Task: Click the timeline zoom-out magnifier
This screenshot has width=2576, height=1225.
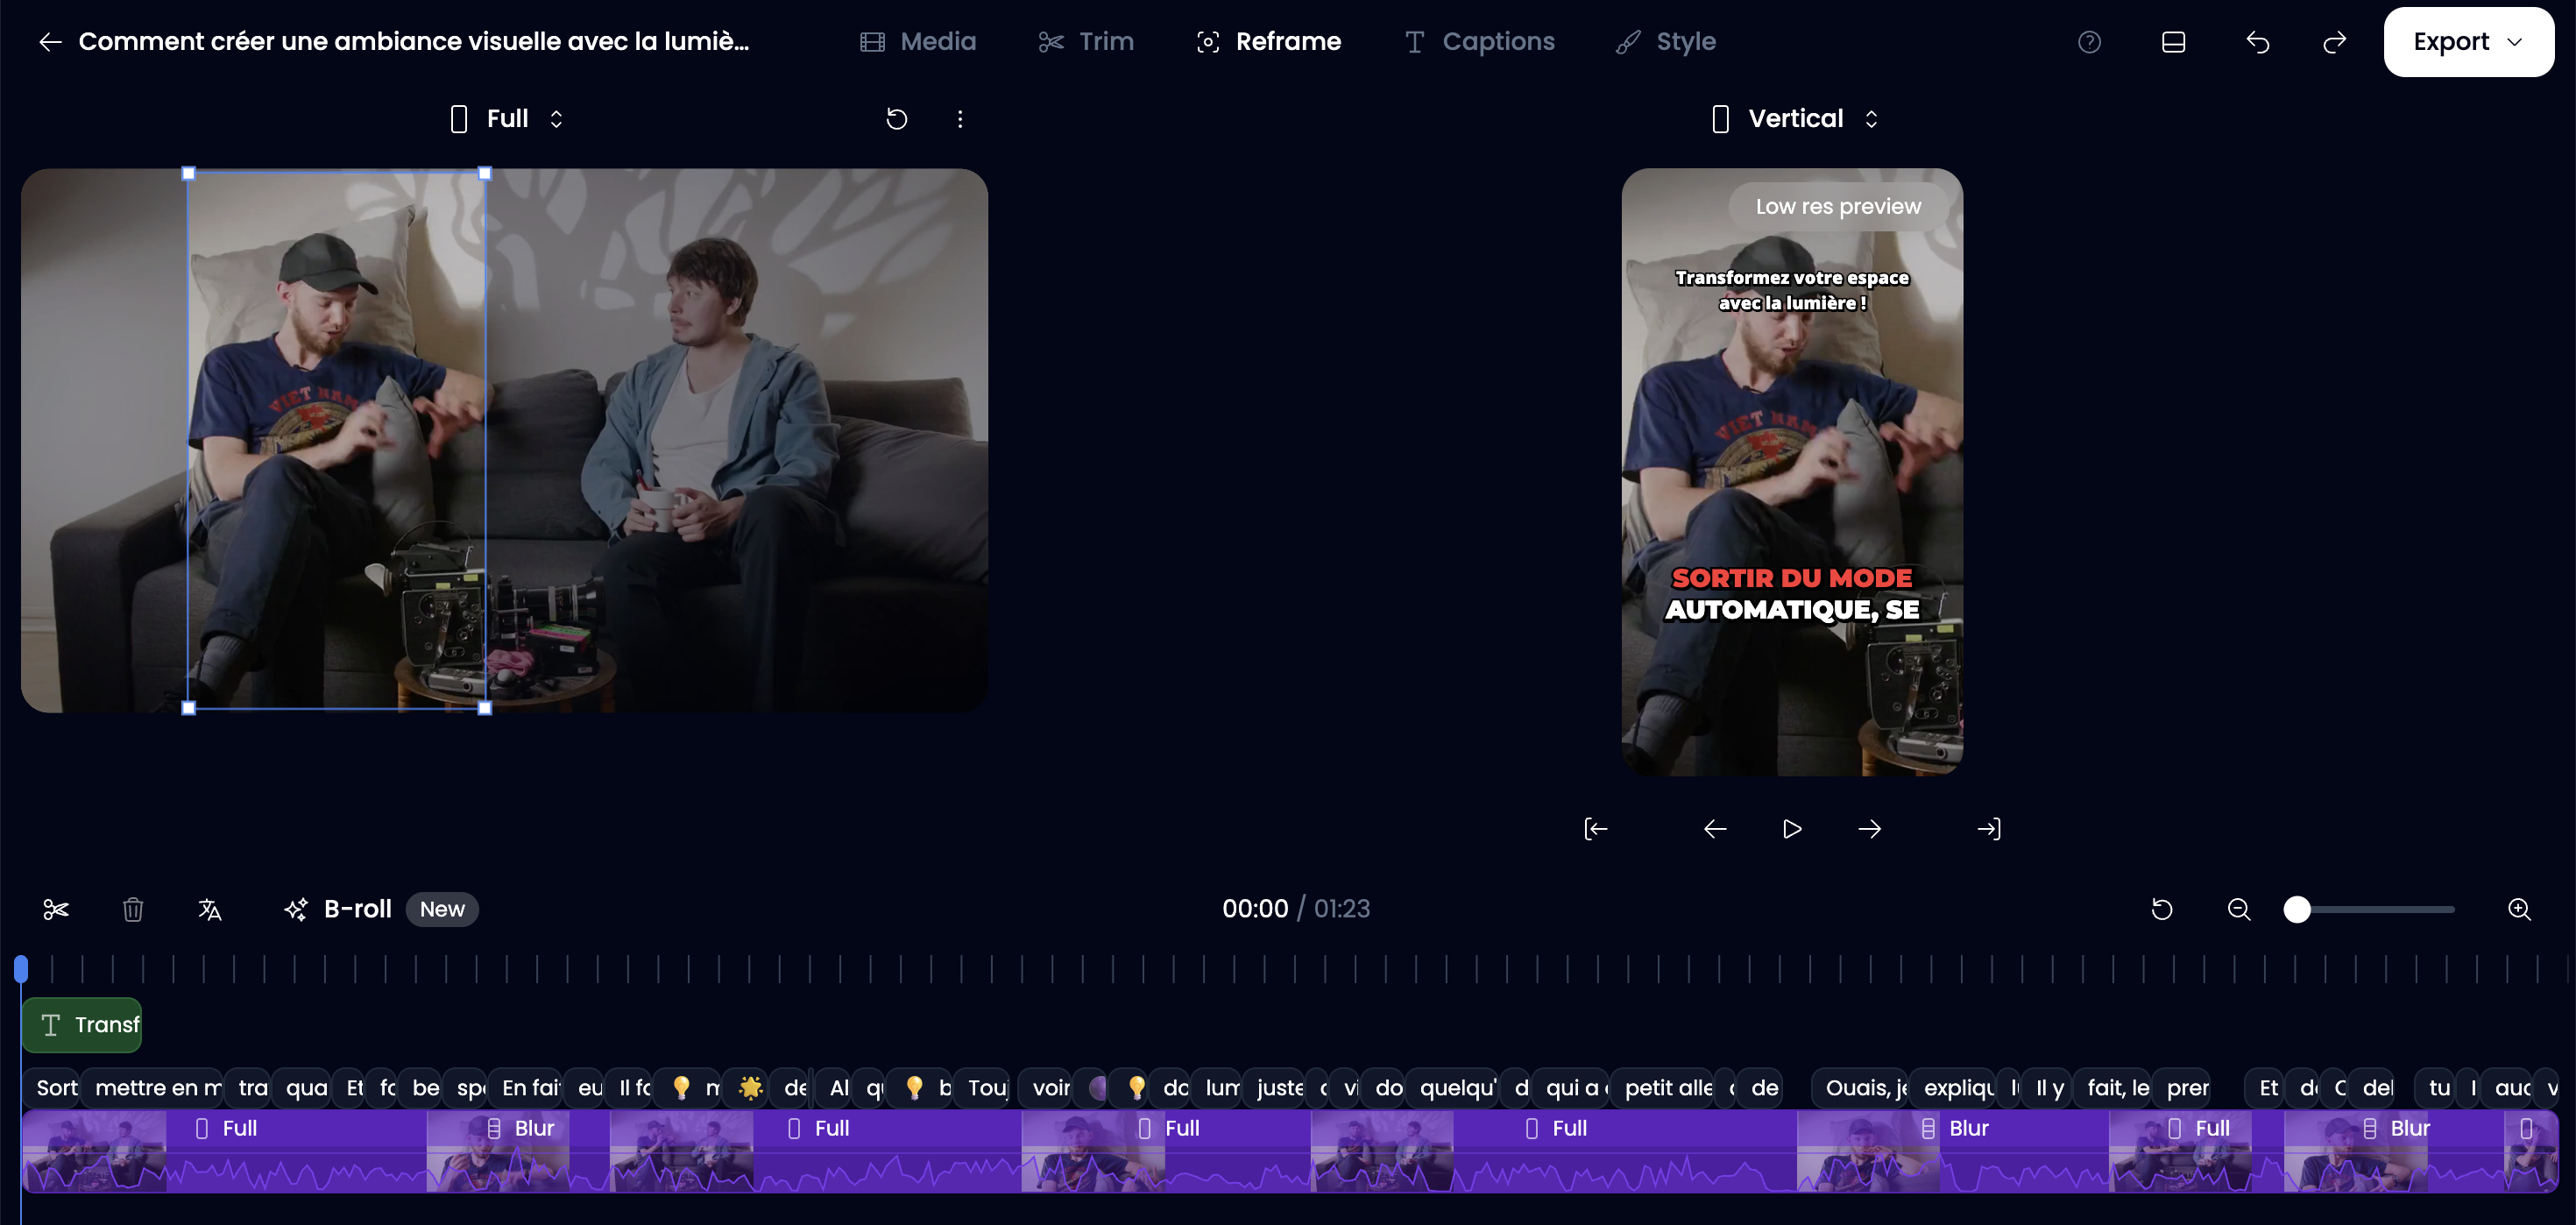Action: 2239,909
